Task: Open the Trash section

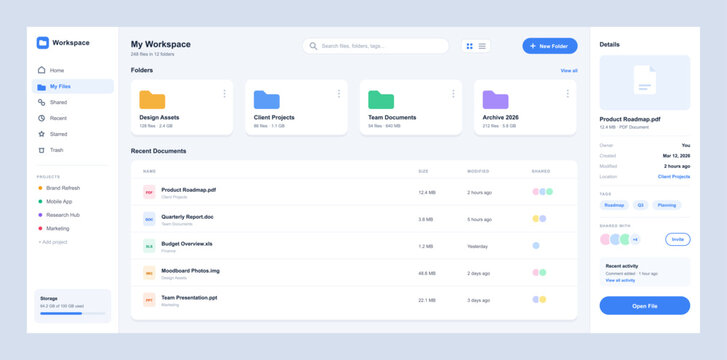Action: [x=73, y=150]
